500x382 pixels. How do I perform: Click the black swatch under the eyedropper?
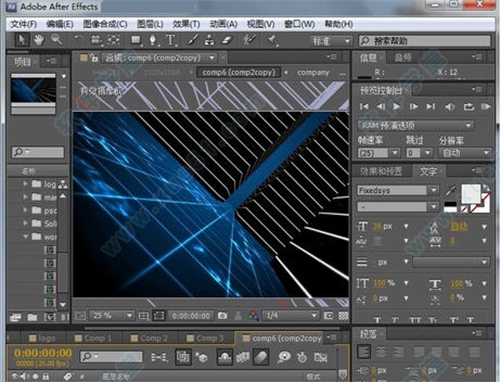(450, 204)
